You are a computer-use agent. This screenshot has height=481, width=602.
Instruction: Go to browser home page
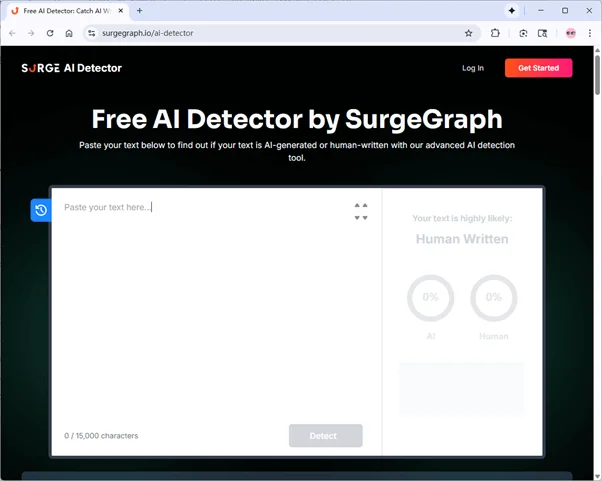pyautogui.click(x=69, y=33)
